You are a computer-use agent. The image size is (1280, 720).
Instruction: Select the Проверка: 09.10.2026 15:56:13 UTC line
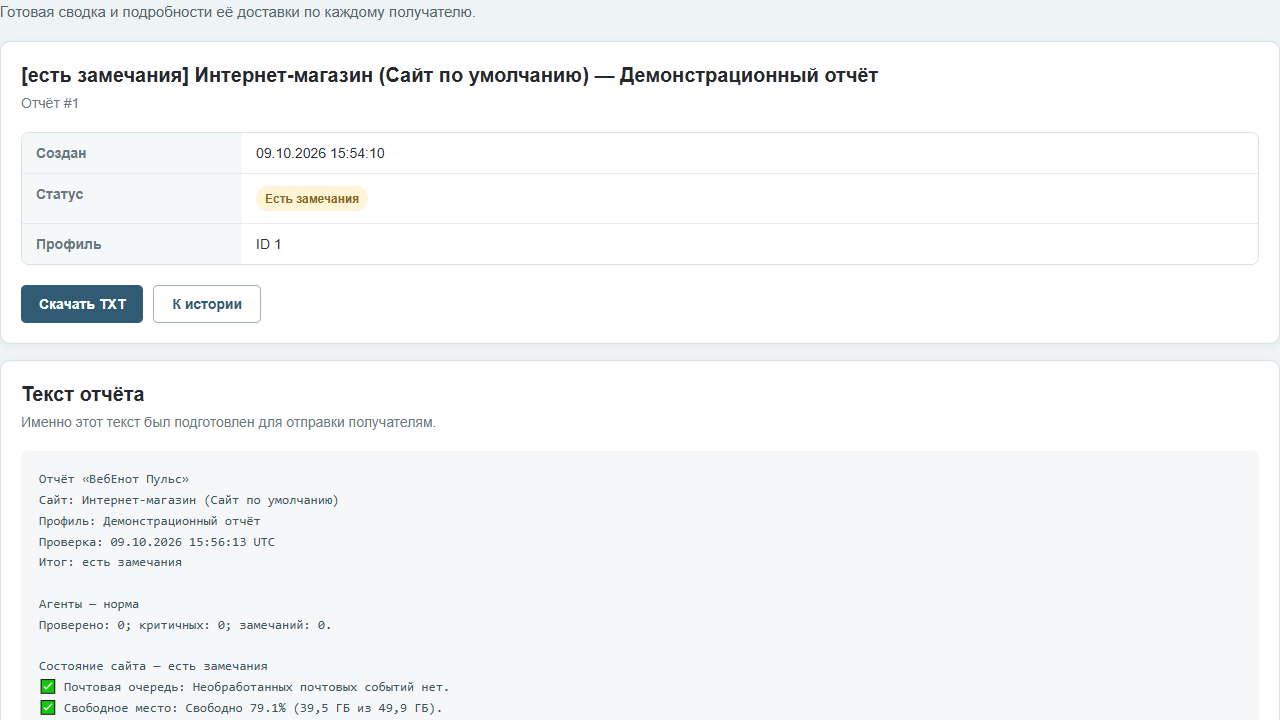pos(157,542)
